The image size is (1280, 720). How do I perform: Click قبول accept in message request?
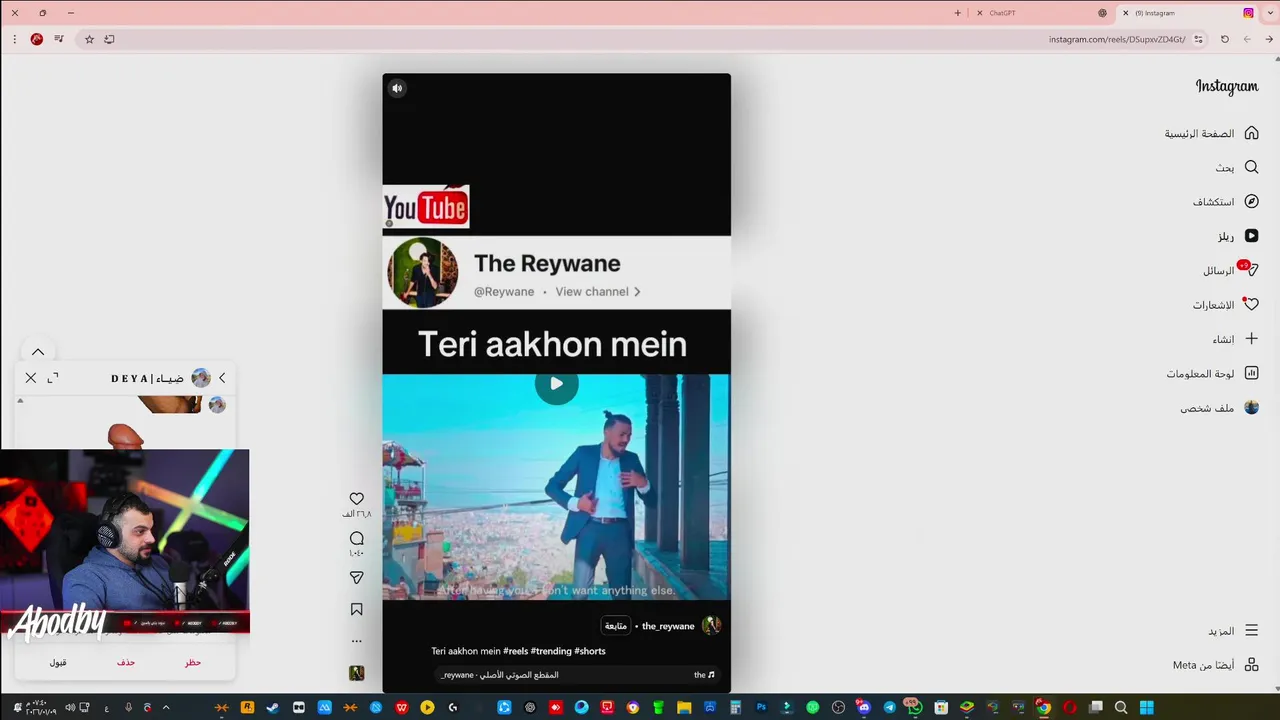58,662
